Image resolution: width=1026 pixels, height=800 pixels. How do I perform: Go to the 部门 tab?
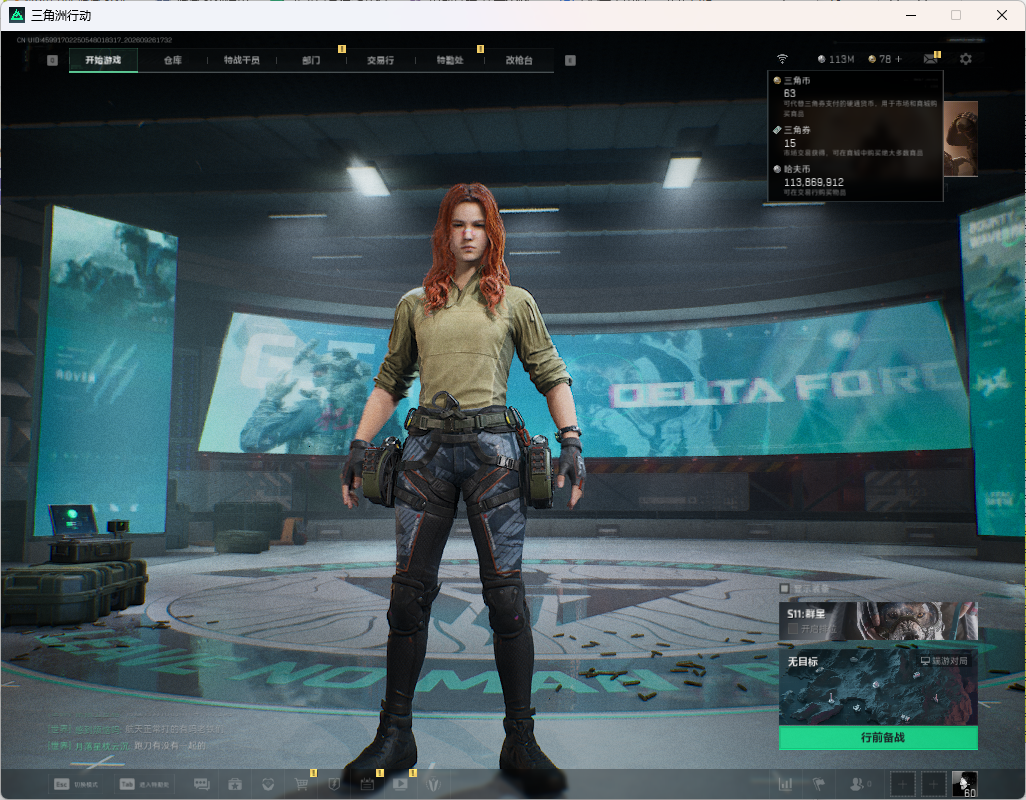[x=311, y=60]
